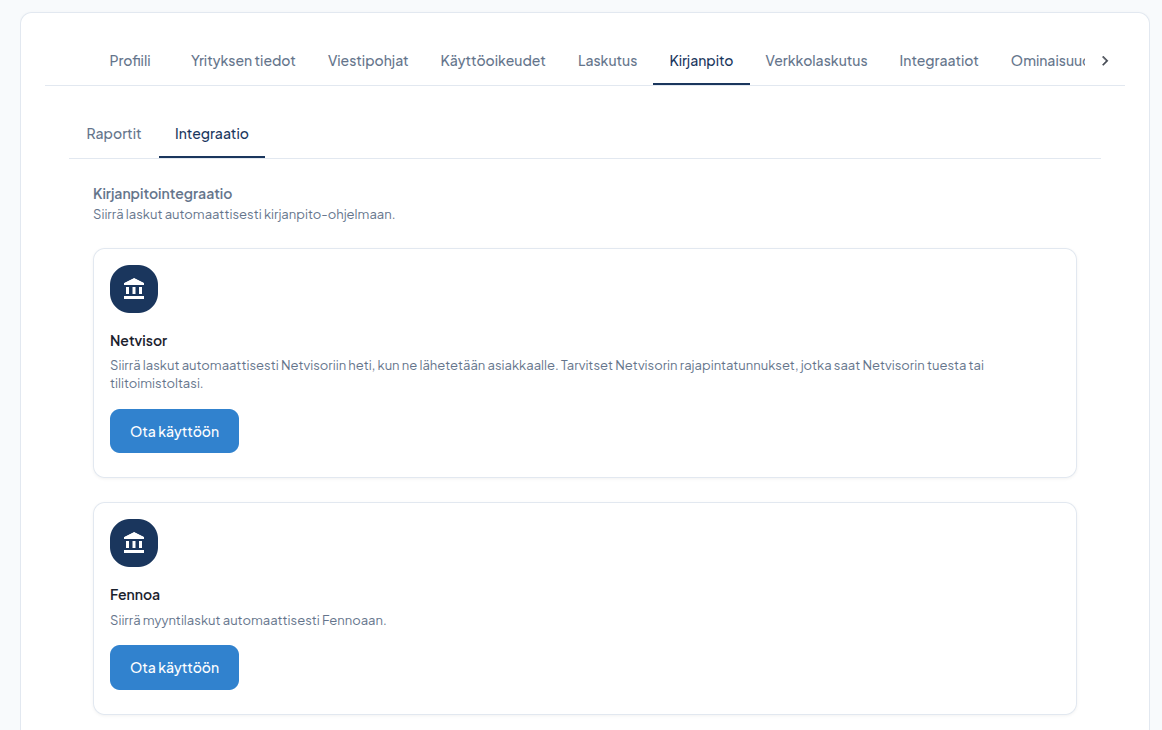Switch to Integraatiot tab

pos(939,61)
